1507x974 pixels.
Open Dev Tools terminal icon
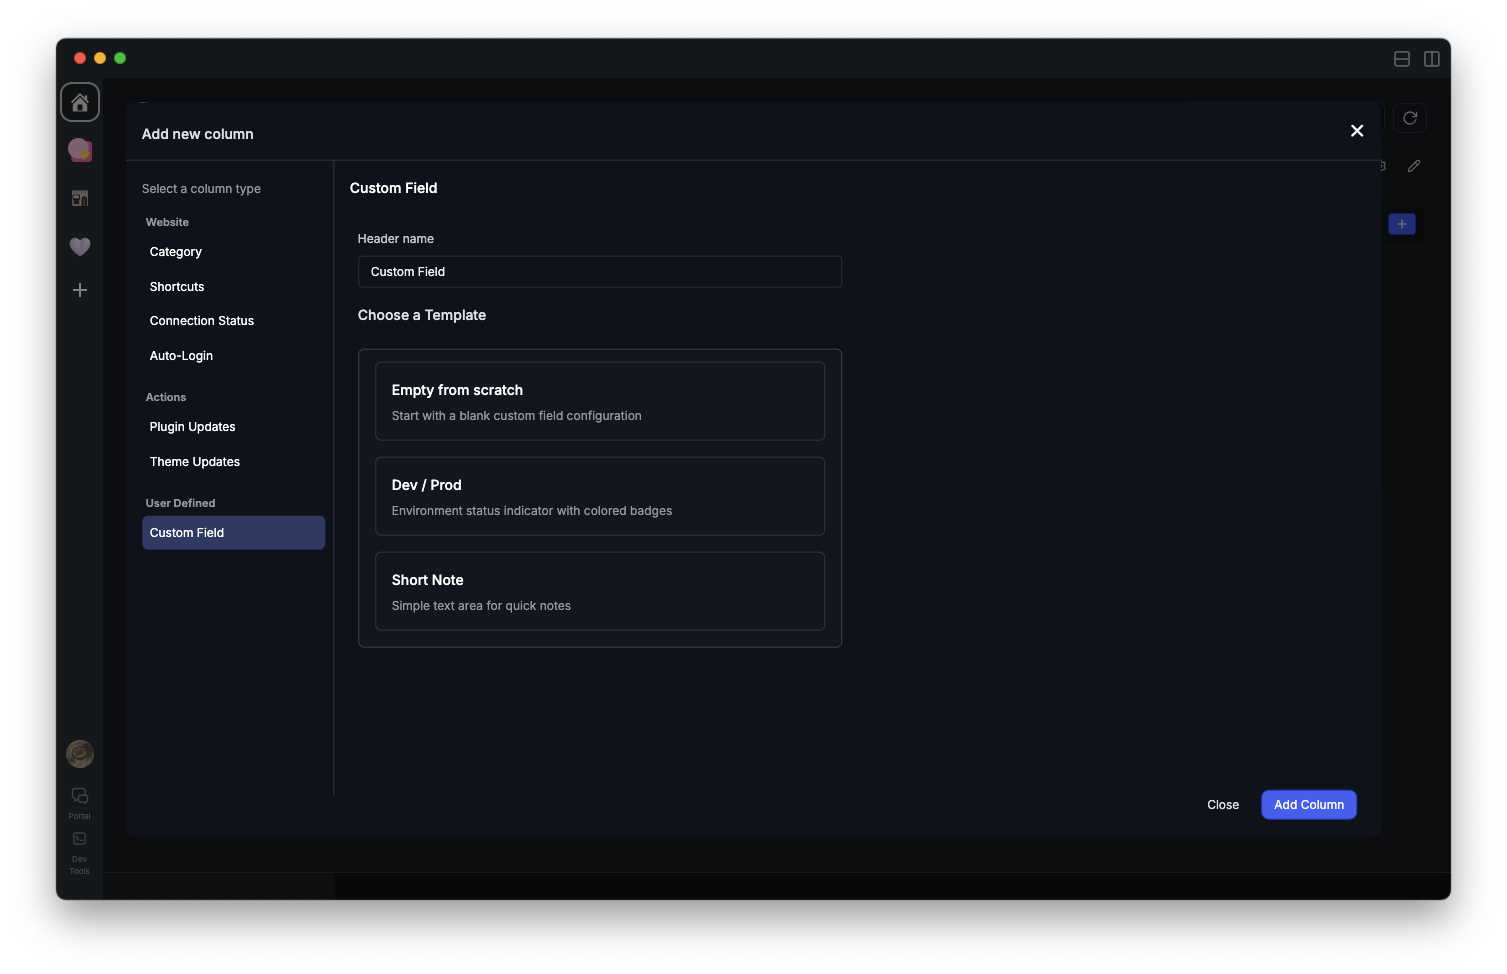coord(80,839)
